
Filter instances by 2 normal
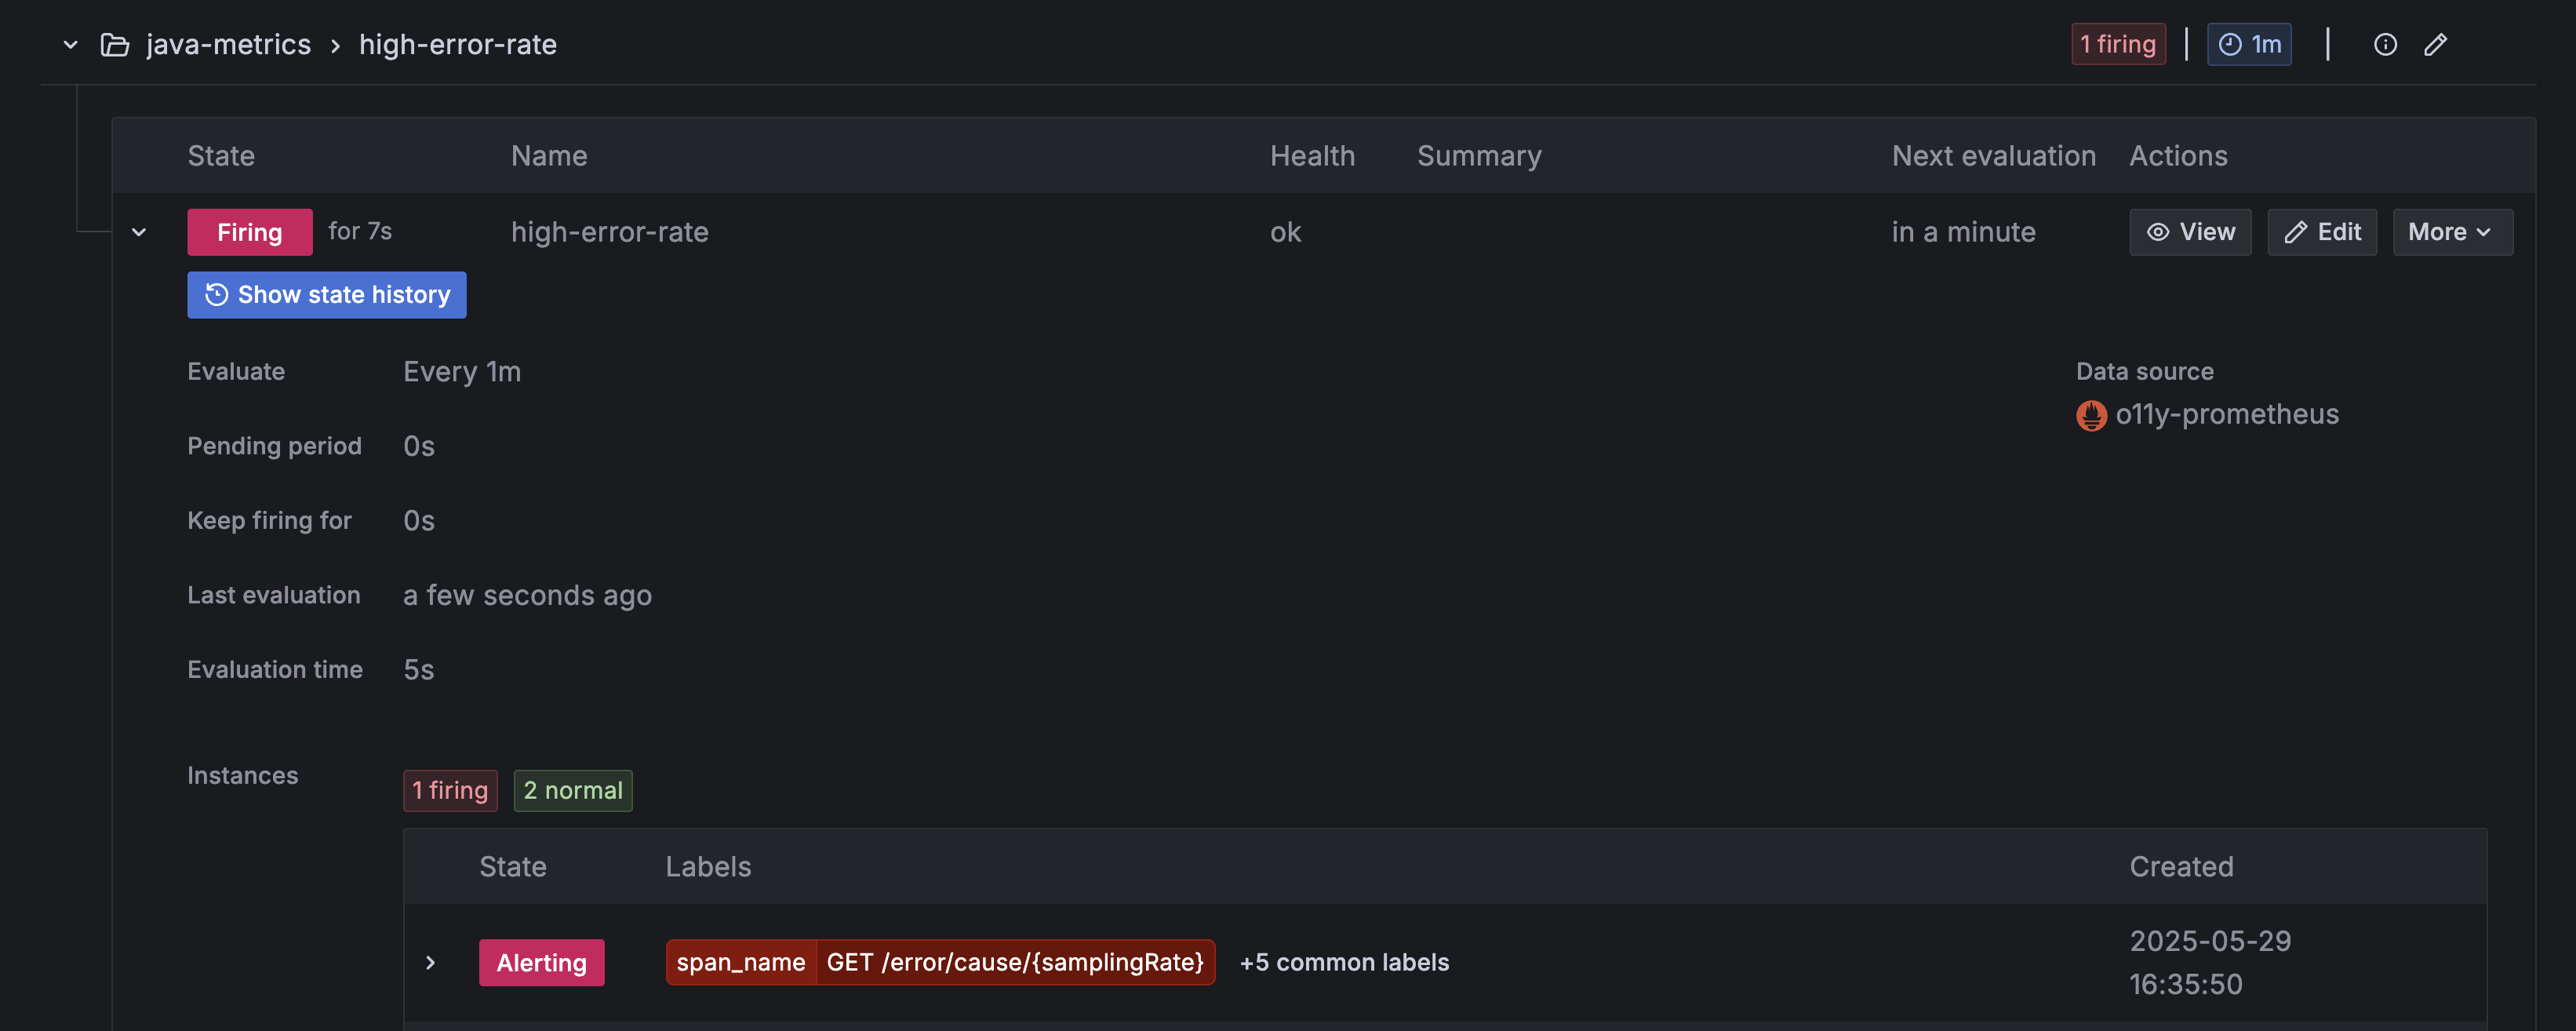(573, 790)
